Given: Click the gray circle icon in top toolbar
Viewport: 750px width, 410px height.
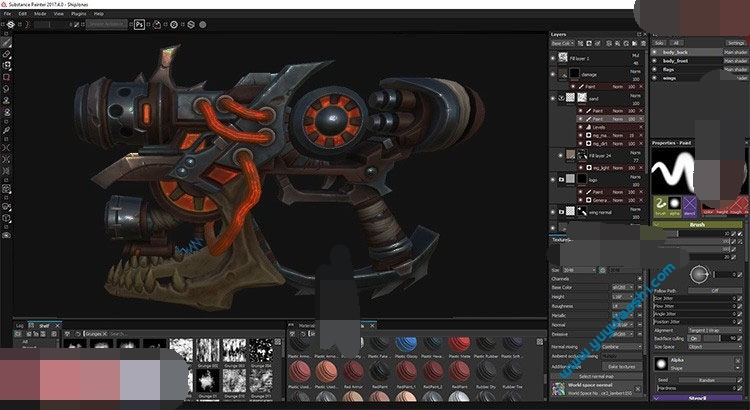Looking at the screenshot, I should click(x=203, y=24).
